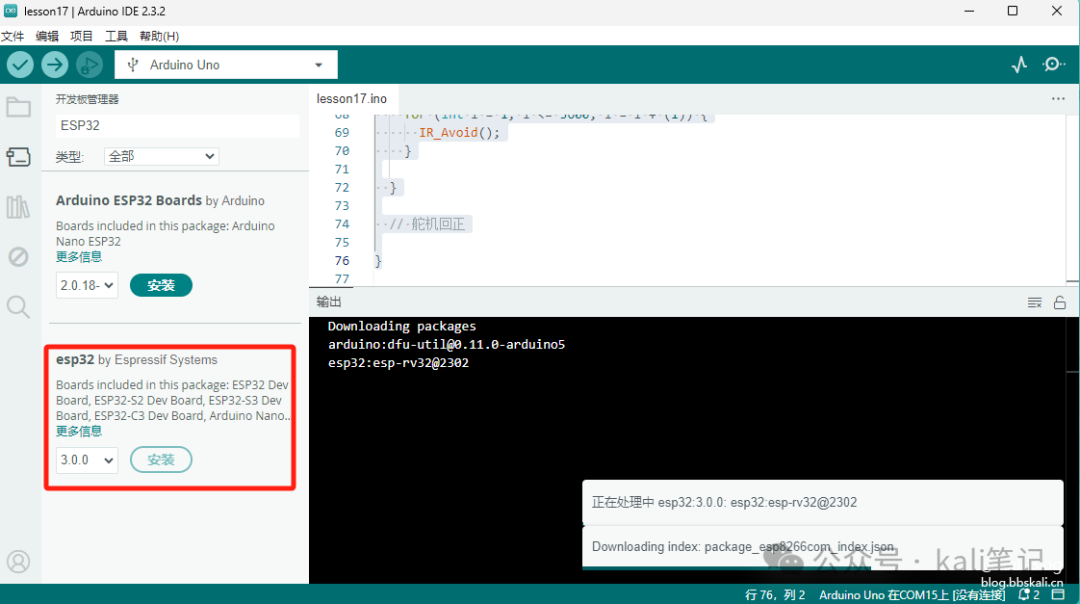Image resolution: width=1080 pixels, height=604 pixels.
Task: Open the 文件 menu
Action: coord(12,36)
